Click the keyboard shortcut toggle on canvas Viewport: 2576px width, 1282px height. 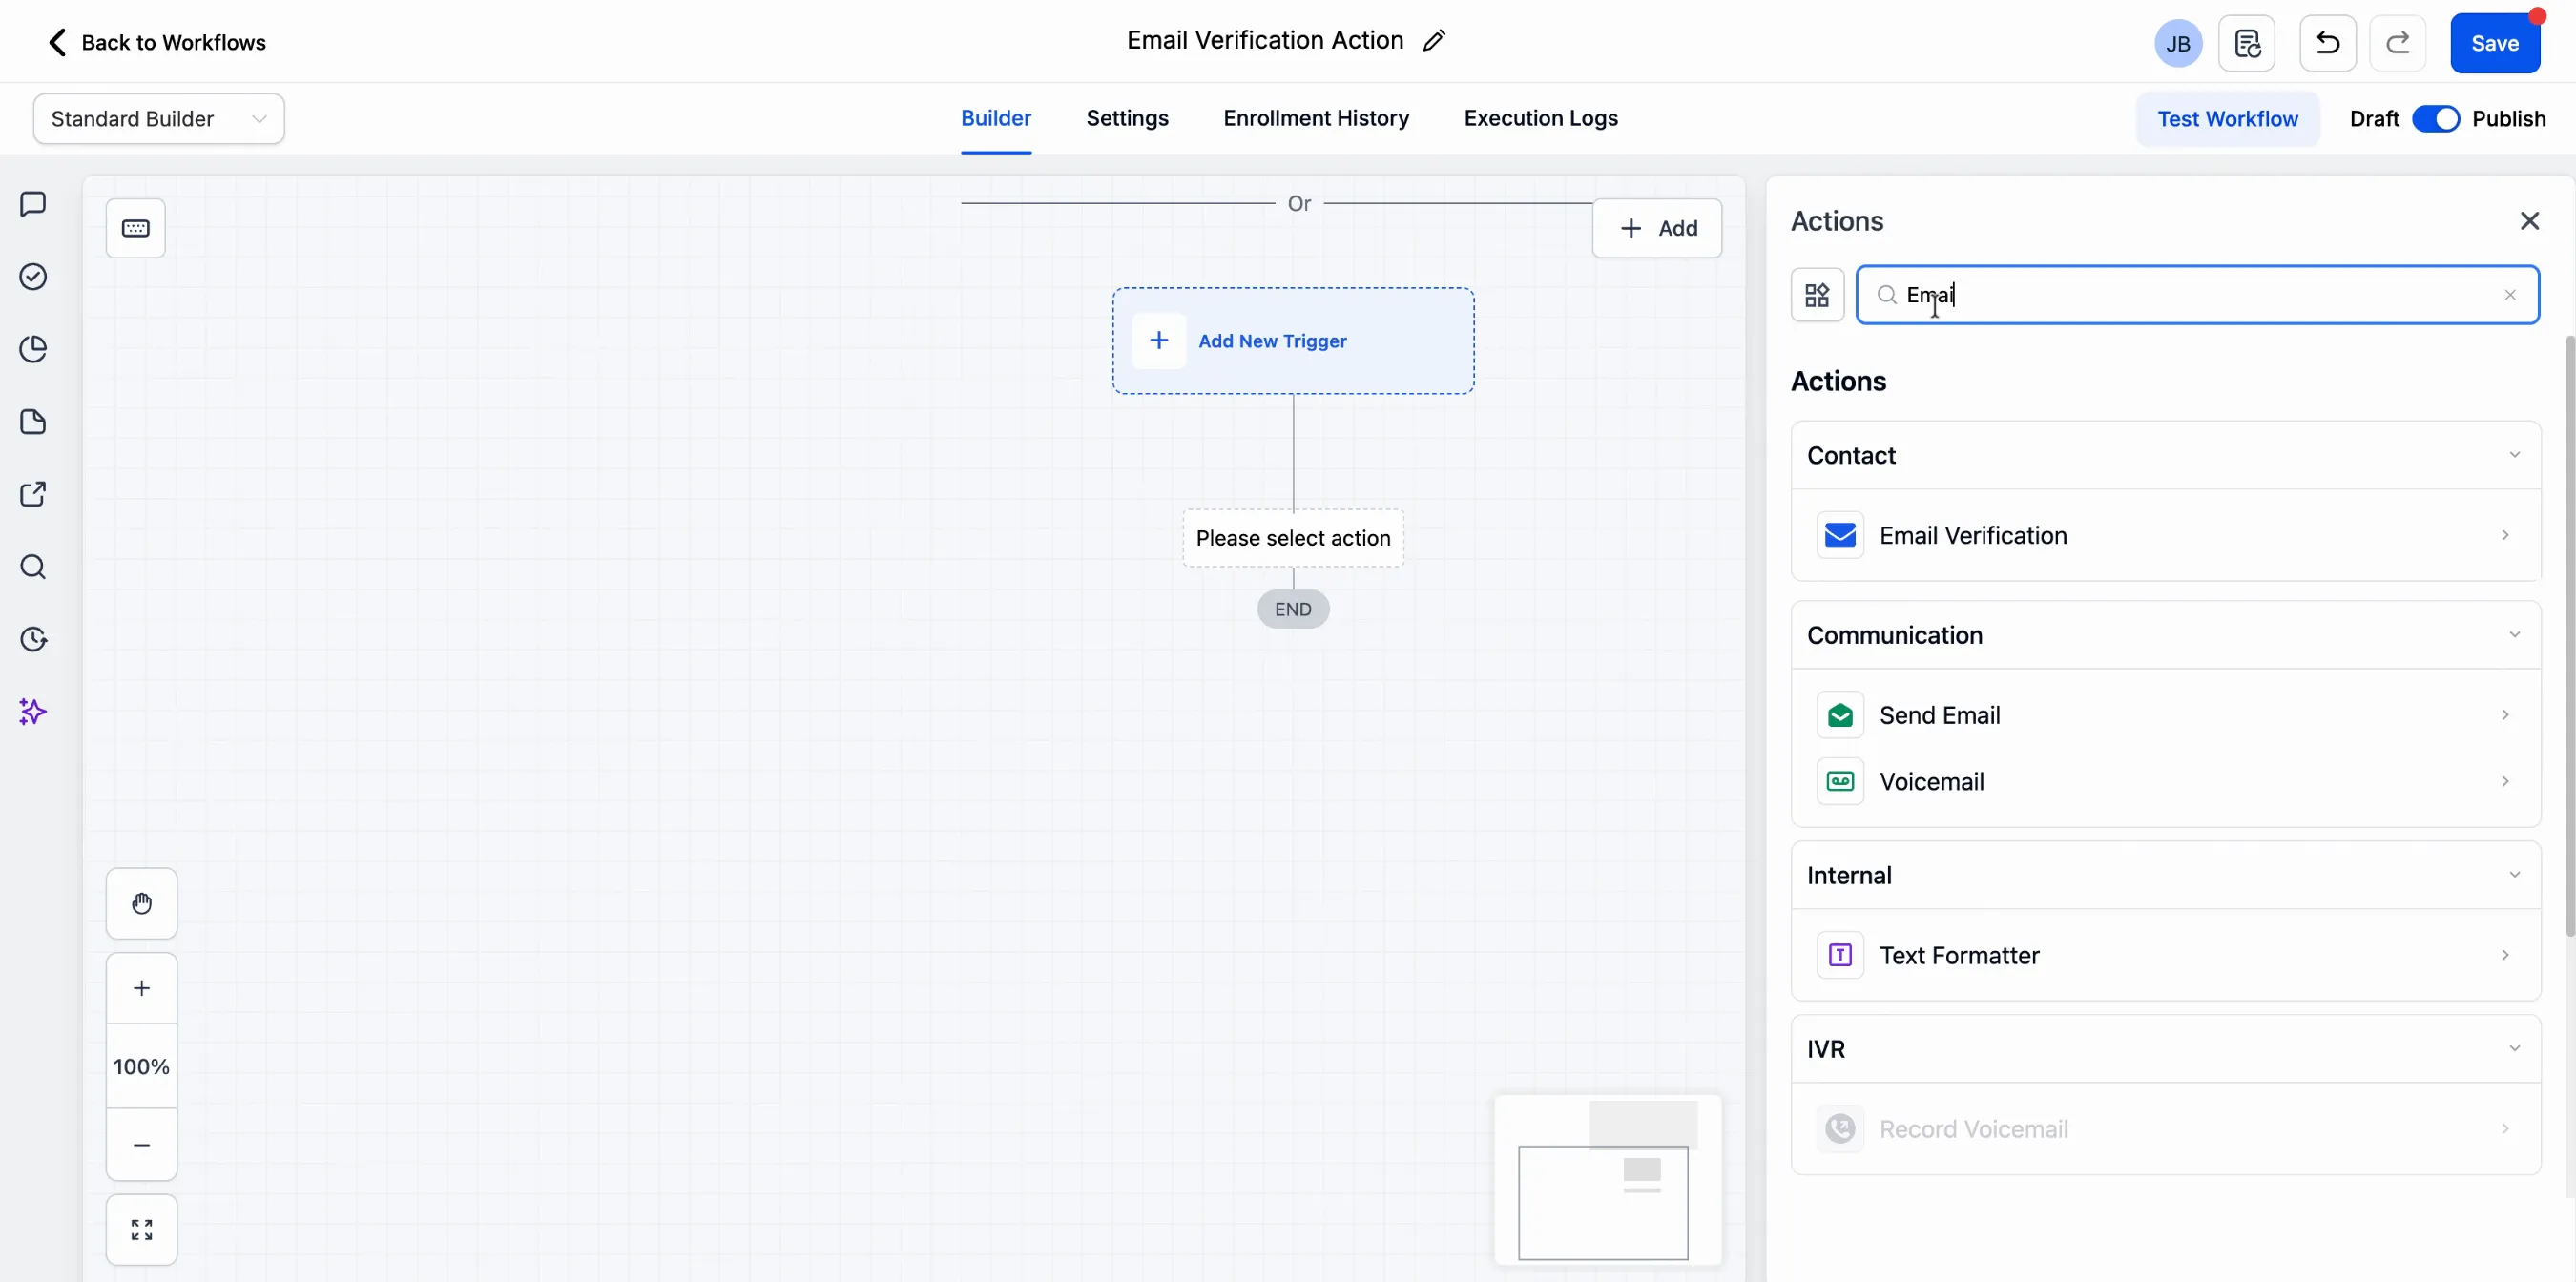135,227
